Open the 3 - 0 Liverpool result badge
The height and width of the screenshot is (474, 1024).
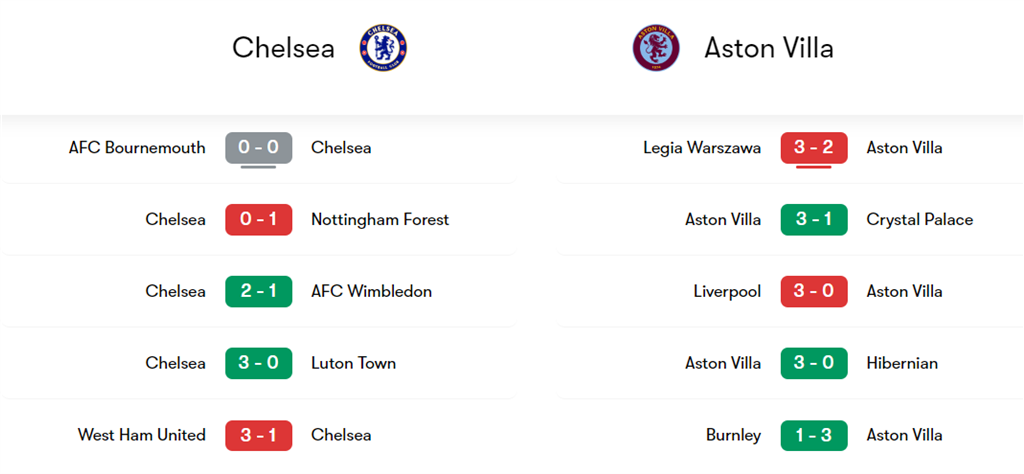click(814, 292)
